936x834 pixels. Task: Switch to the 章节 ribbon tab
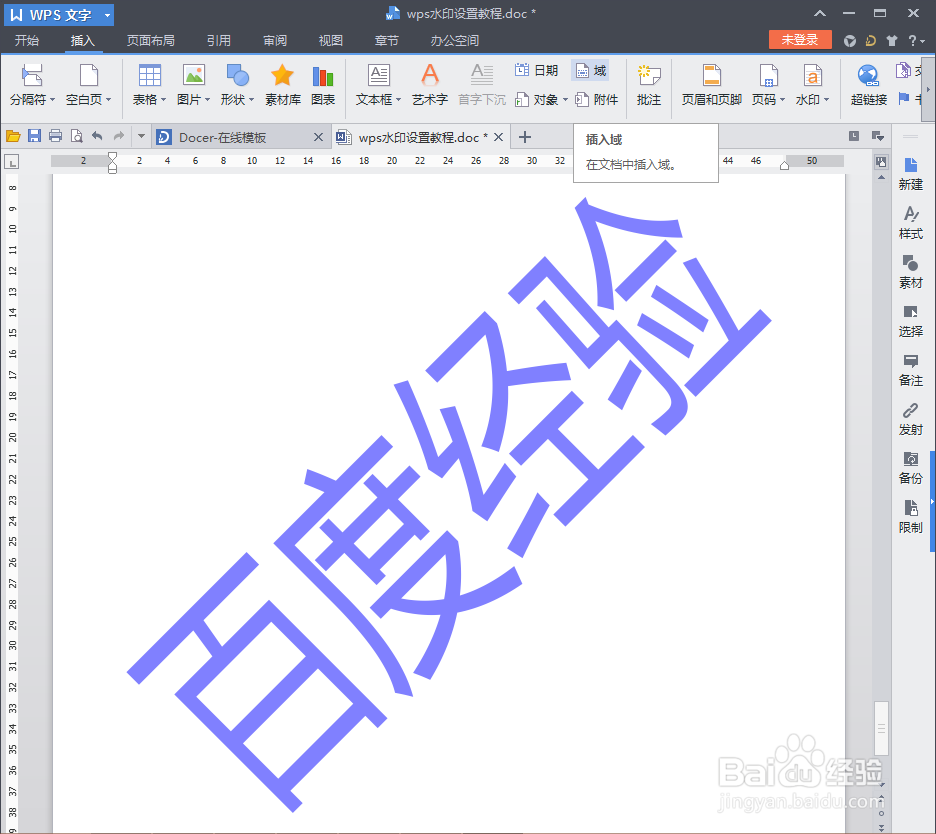[x=386, y=41]
